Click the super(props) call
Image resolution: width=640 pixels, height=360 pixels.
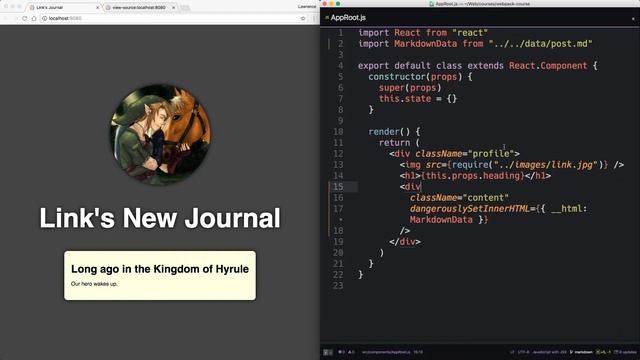click(410, 88)
